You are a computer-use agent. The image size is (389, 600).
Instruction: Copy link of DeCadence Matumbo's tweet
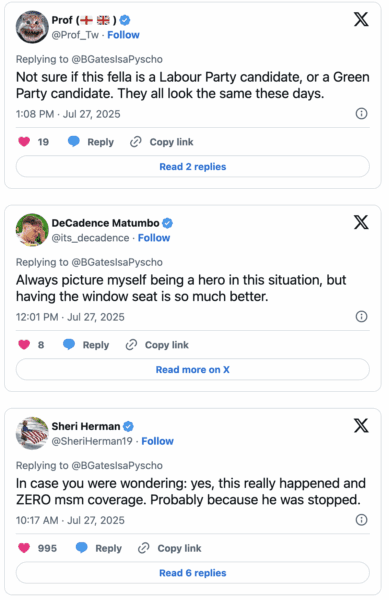tap(157, 345)
